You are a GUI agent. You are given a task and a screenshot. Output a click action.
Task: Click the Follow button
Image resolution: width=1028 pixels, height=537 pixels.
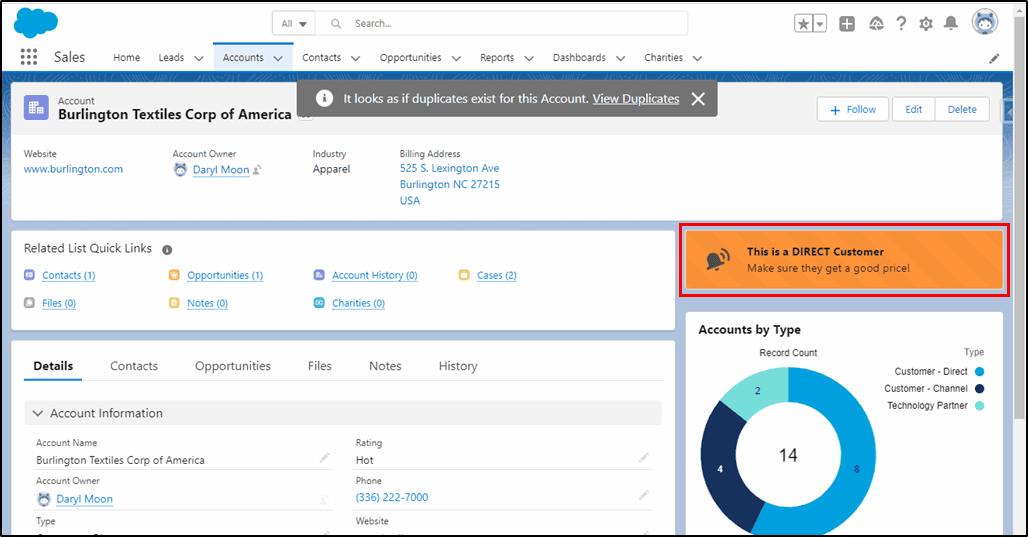[x=852, y=109]
